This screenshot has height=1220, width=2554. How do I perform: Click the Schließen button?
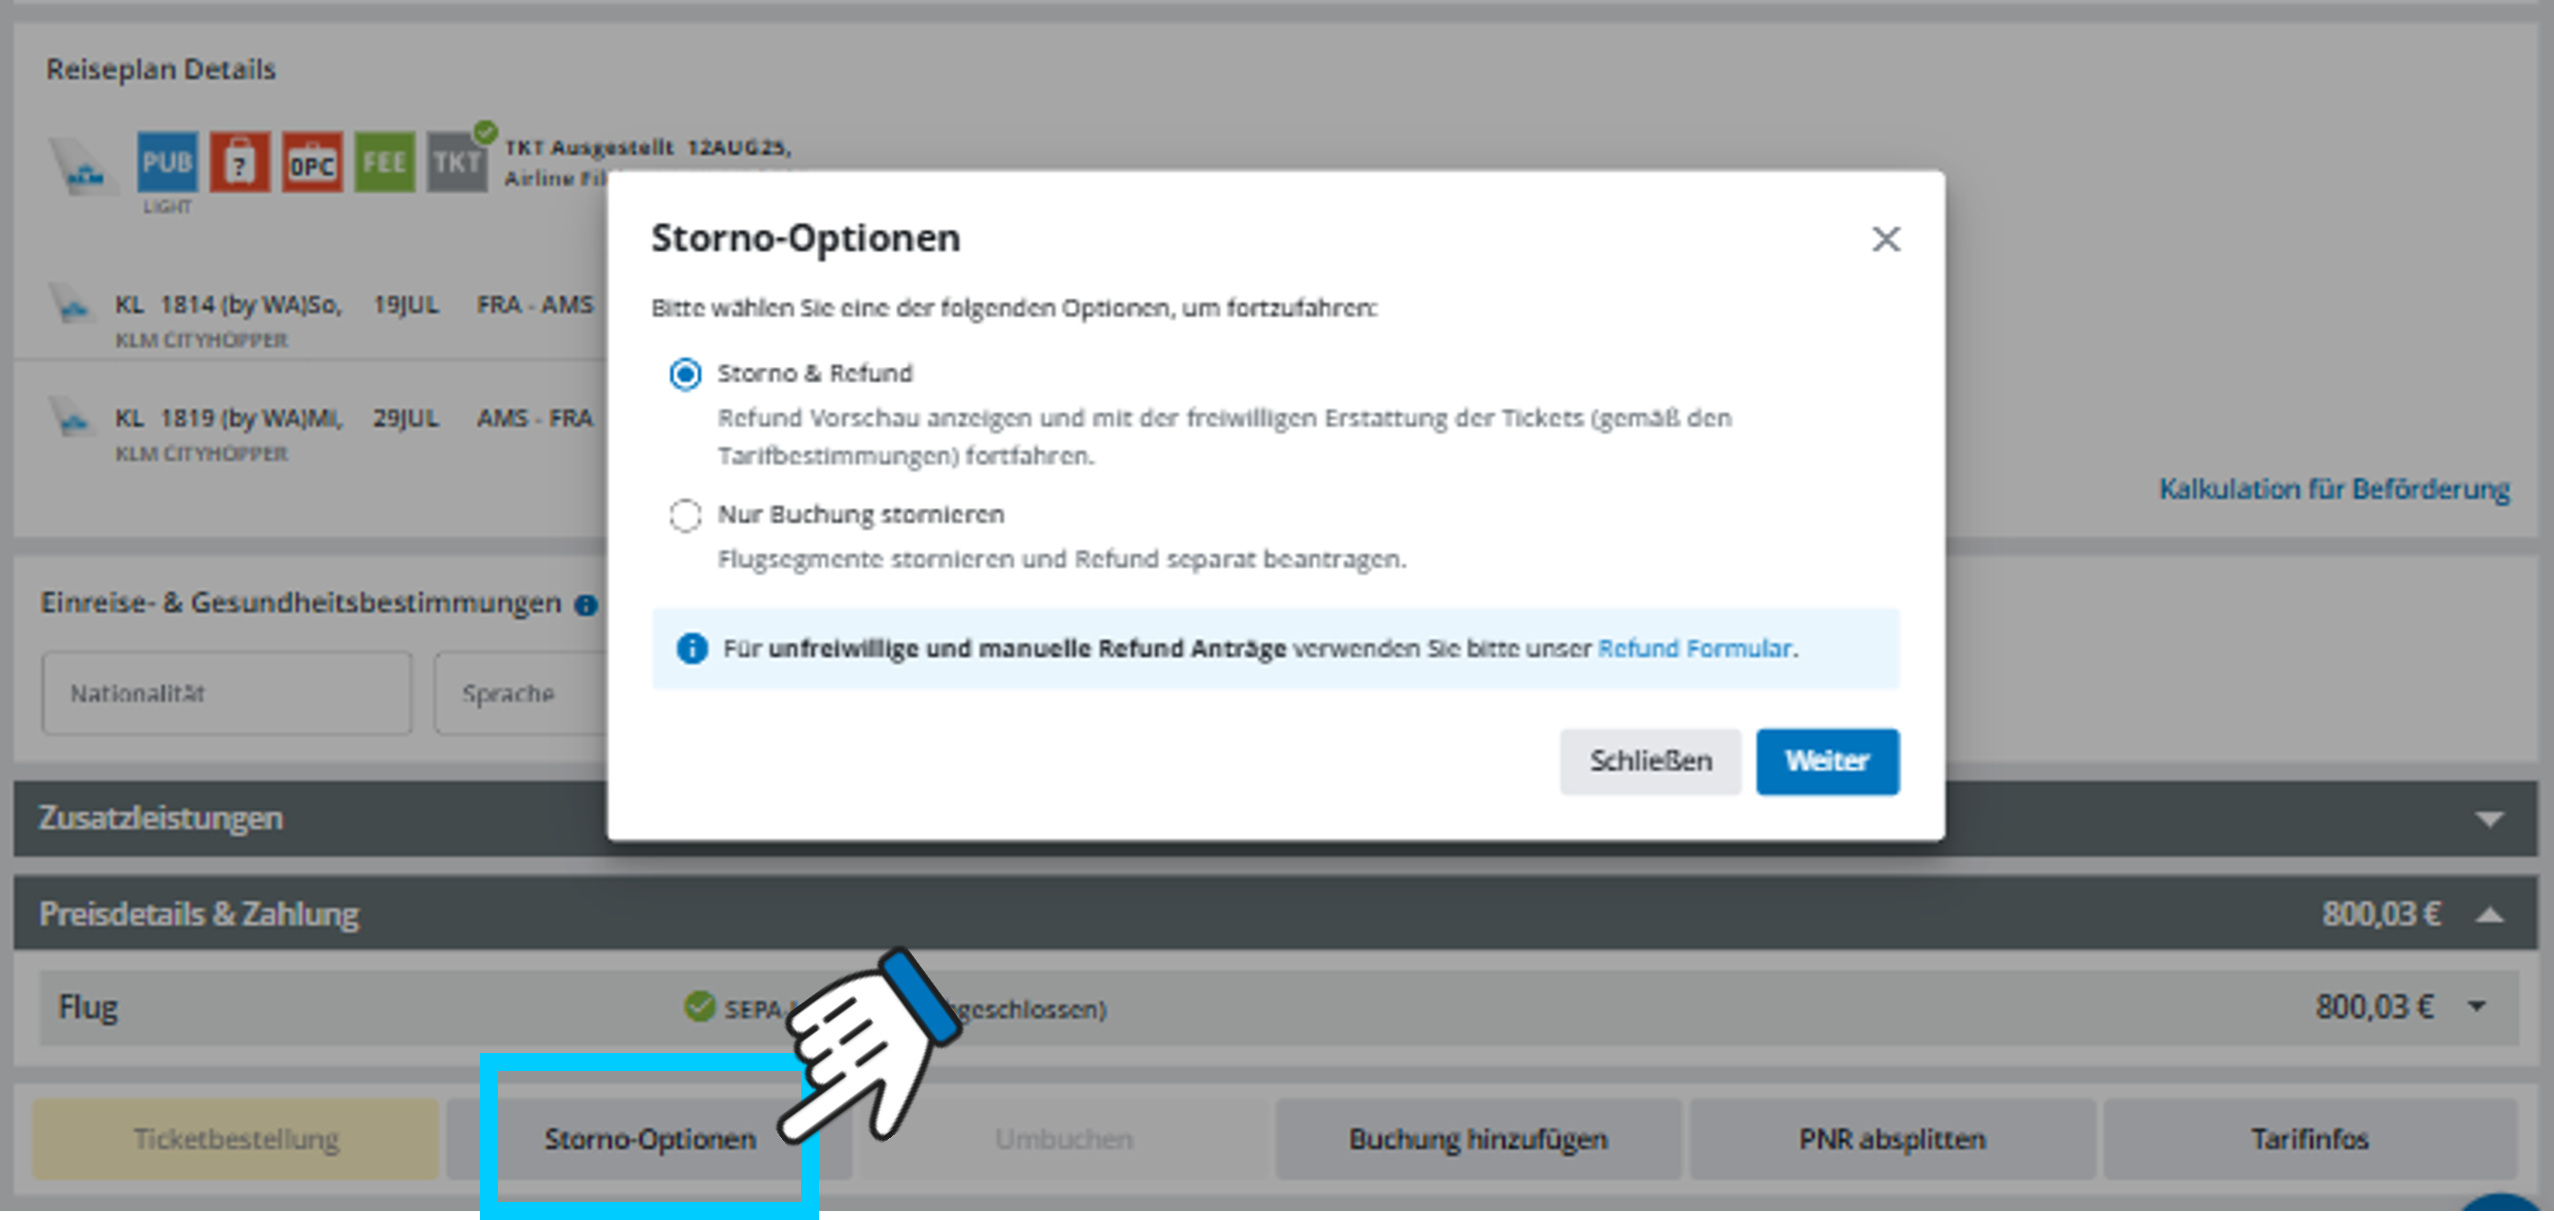(x=1650, y=761)
